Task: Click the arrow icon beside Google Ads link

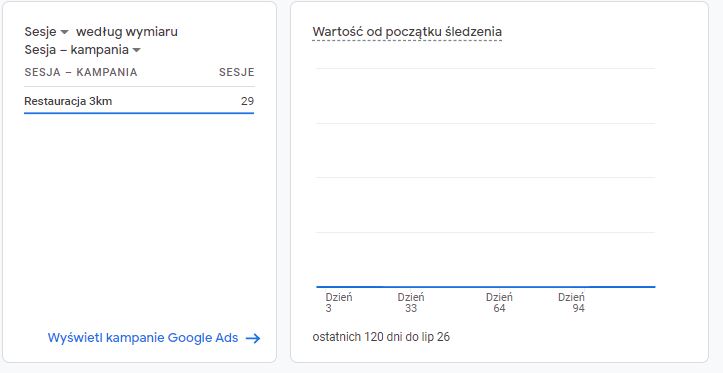Action: 253,338
